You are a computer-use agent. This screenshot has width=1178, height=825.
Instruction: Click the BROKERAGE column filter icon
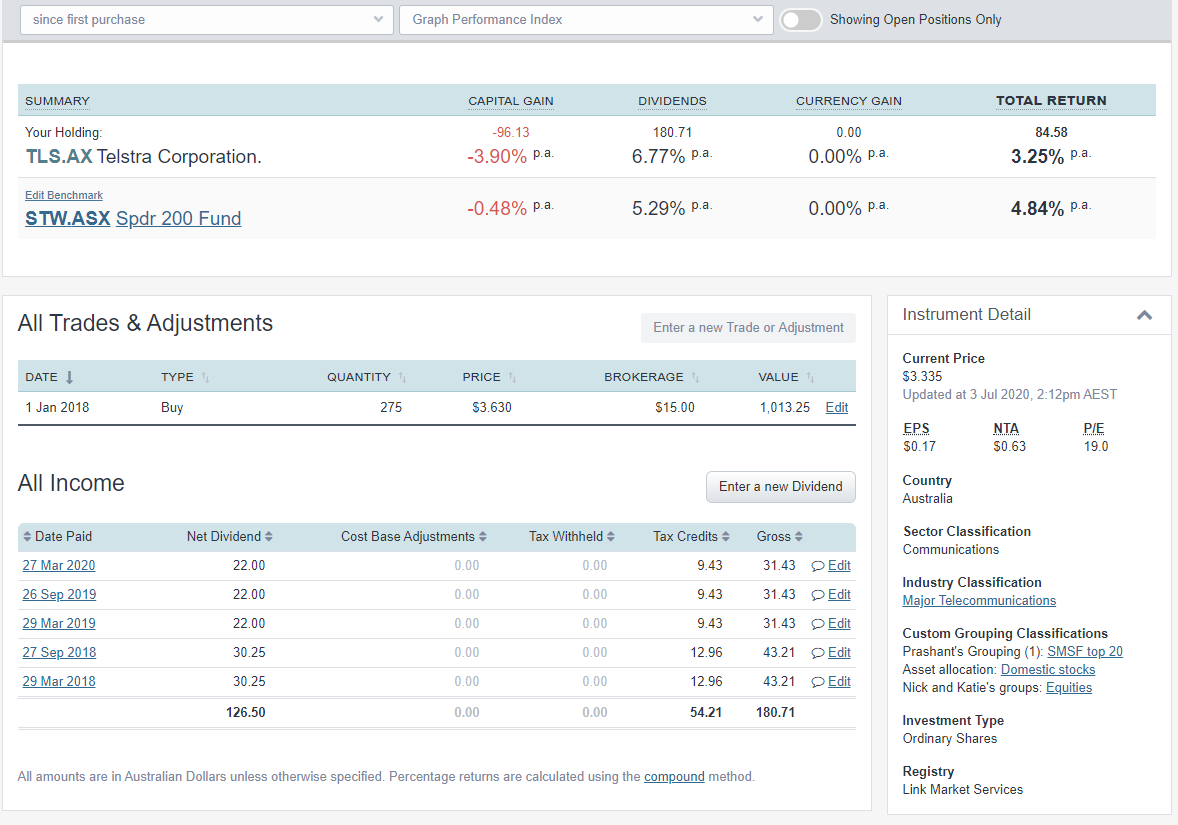(x=696, y=377)
